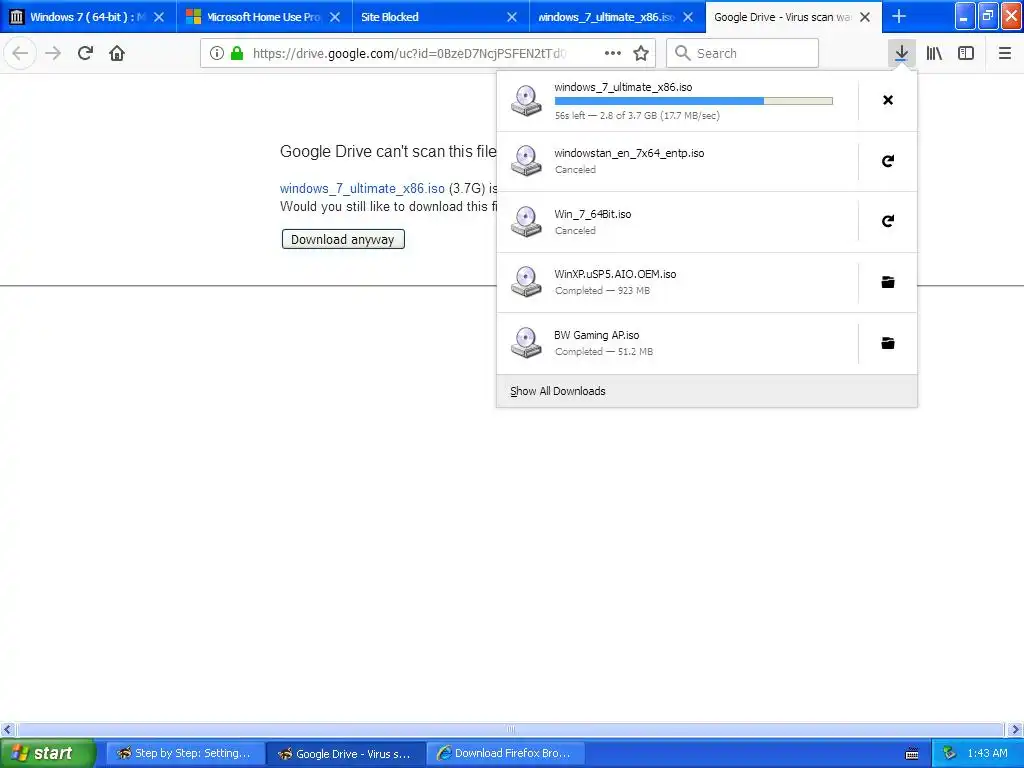The image size is (1024, 768).
Task: Click the WinXP.uSP5.AIO.OEM.iso completed download entry
Action: 677,282
